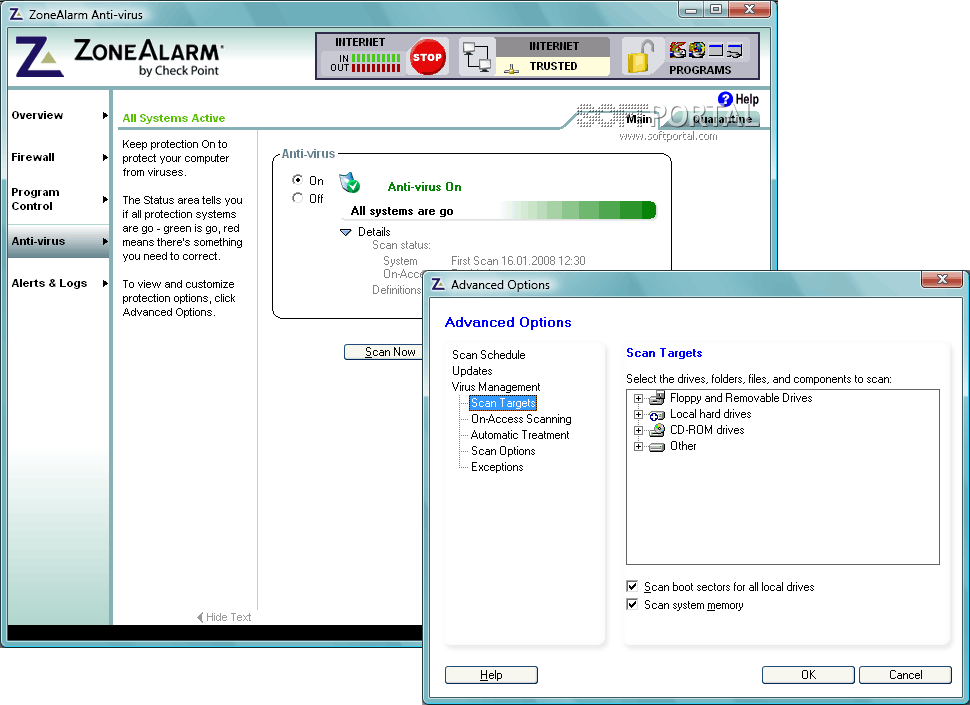Viewport: 970px width, 705px height.
Task: Select Scan Targets in options tree
Action: (503, 403)
